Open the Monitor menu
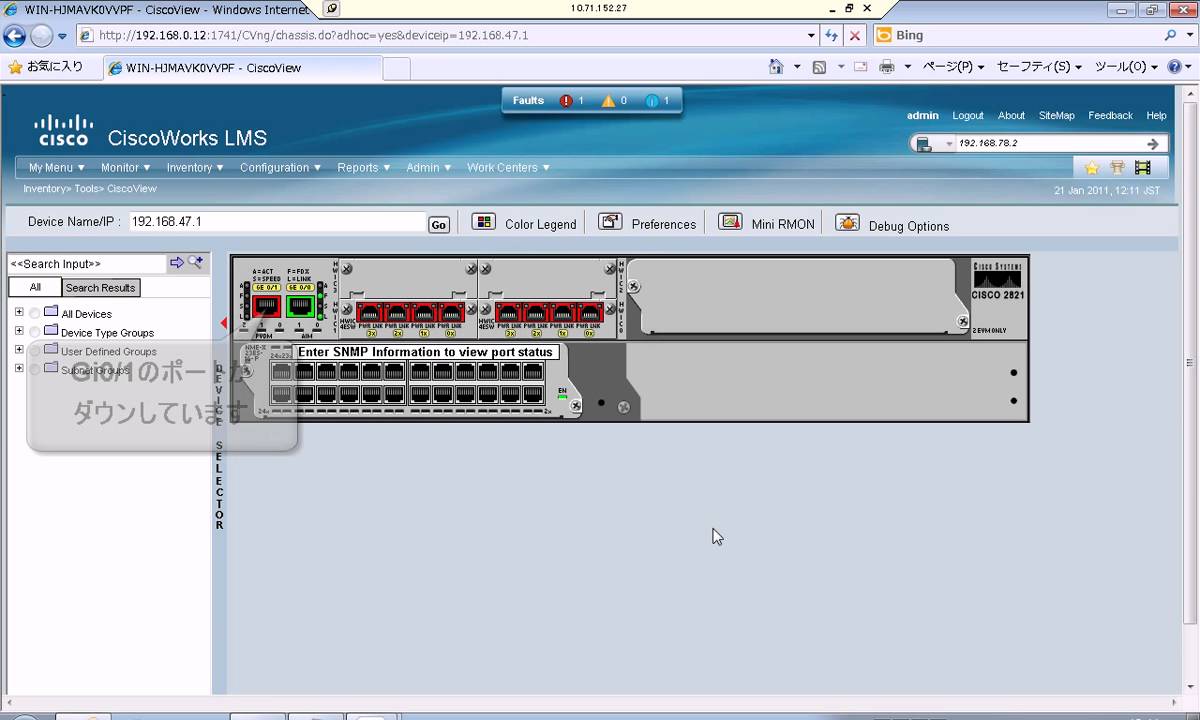Screen dimensions: 1200x720 pos(126,168)
